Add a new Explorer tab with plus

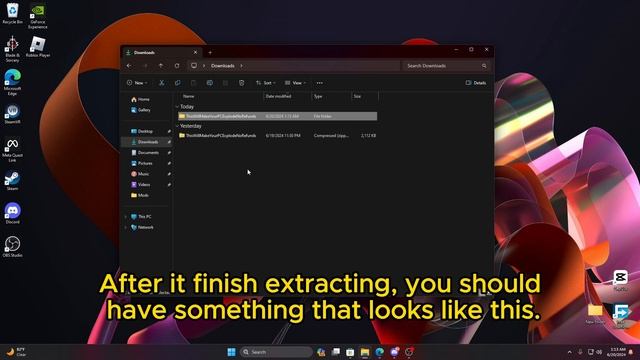pyautogui.click(x=210, y=52)
